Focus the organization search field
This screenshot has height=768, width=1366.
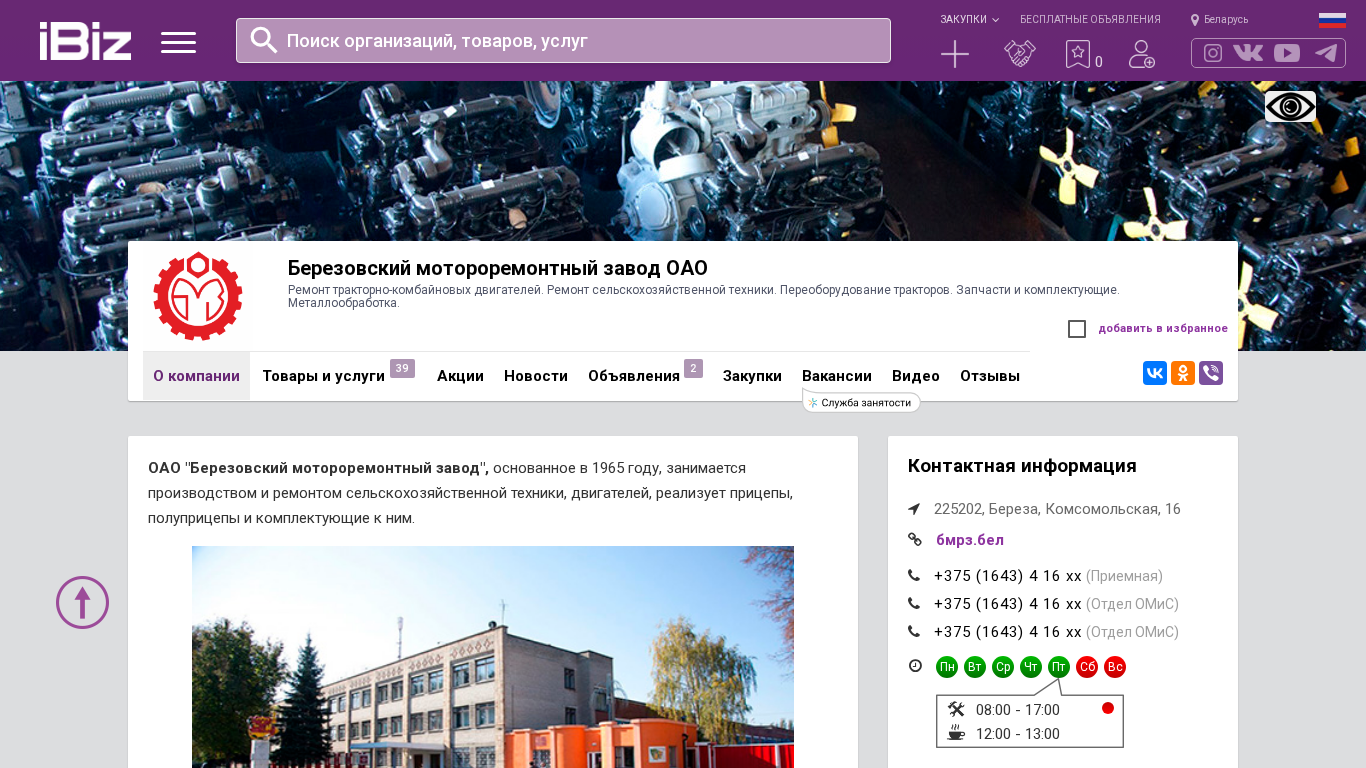[x=563, y=41]
